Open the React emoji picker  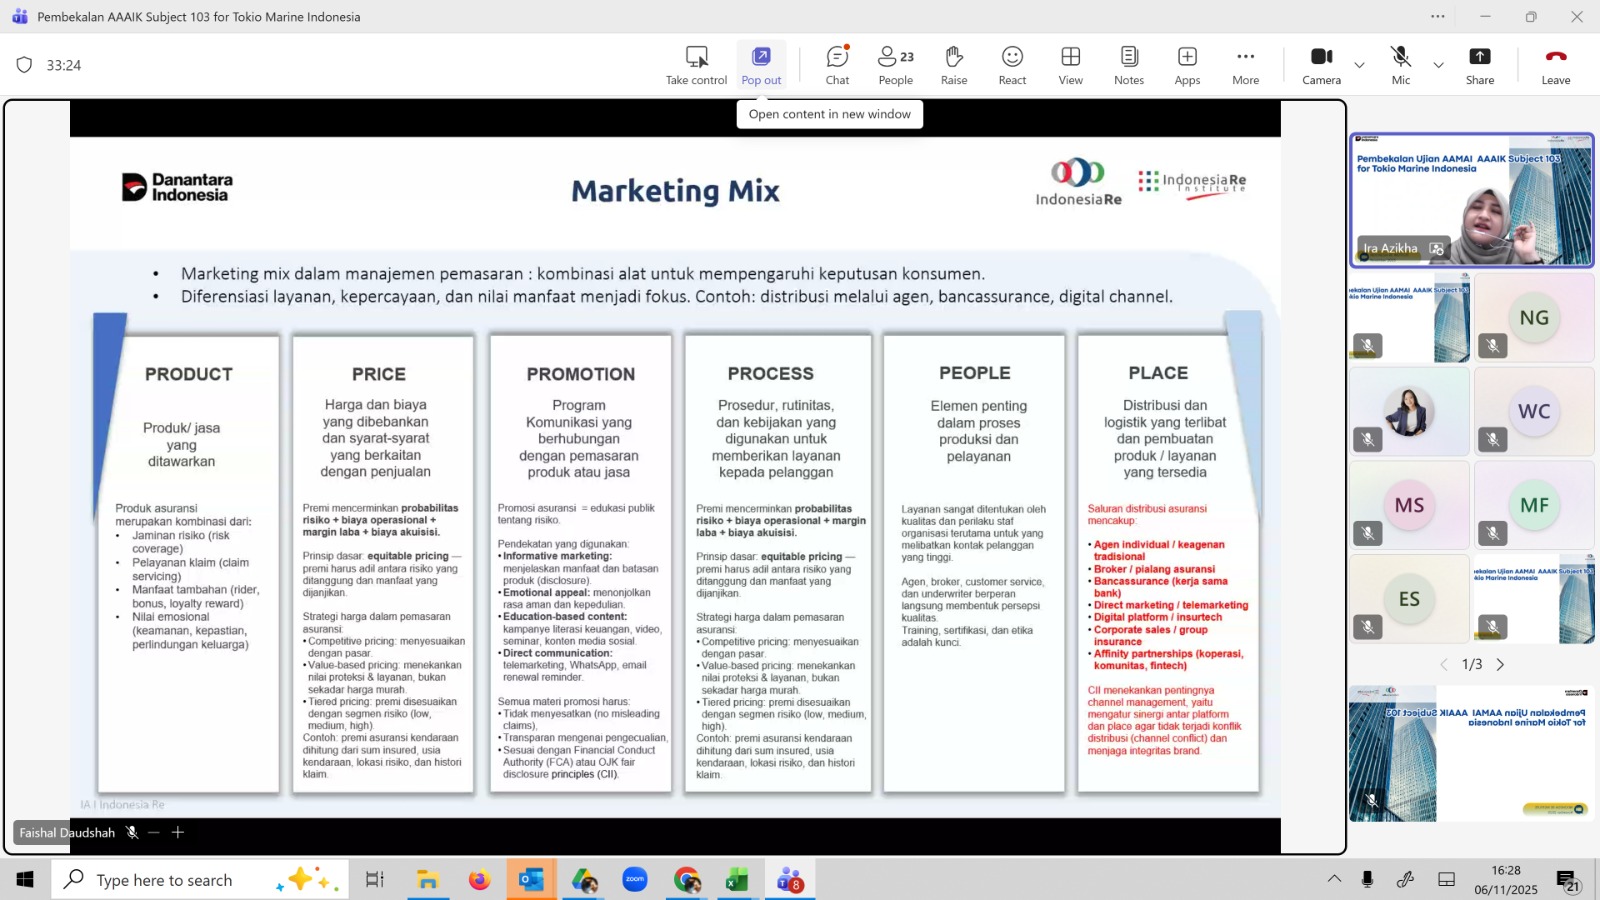pos(1012,65)
